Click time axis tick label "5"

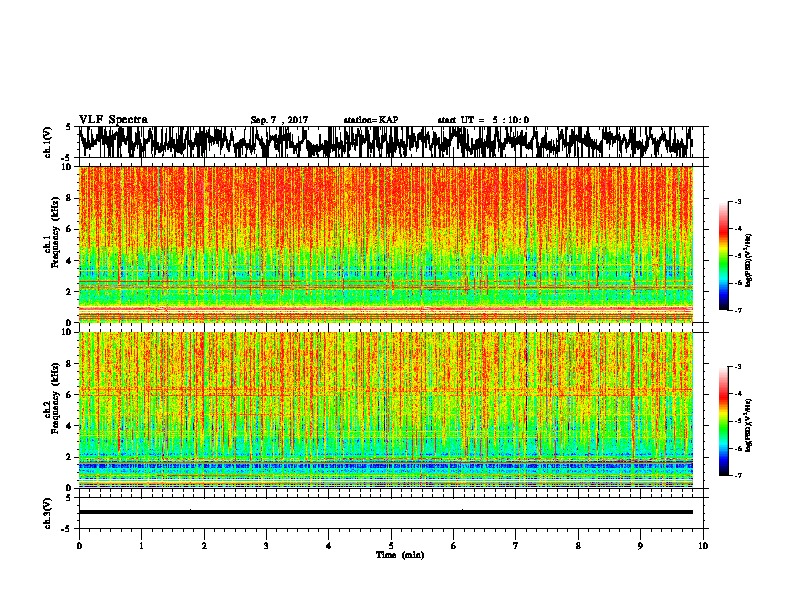pyautogui.click(x=391, y=546)
